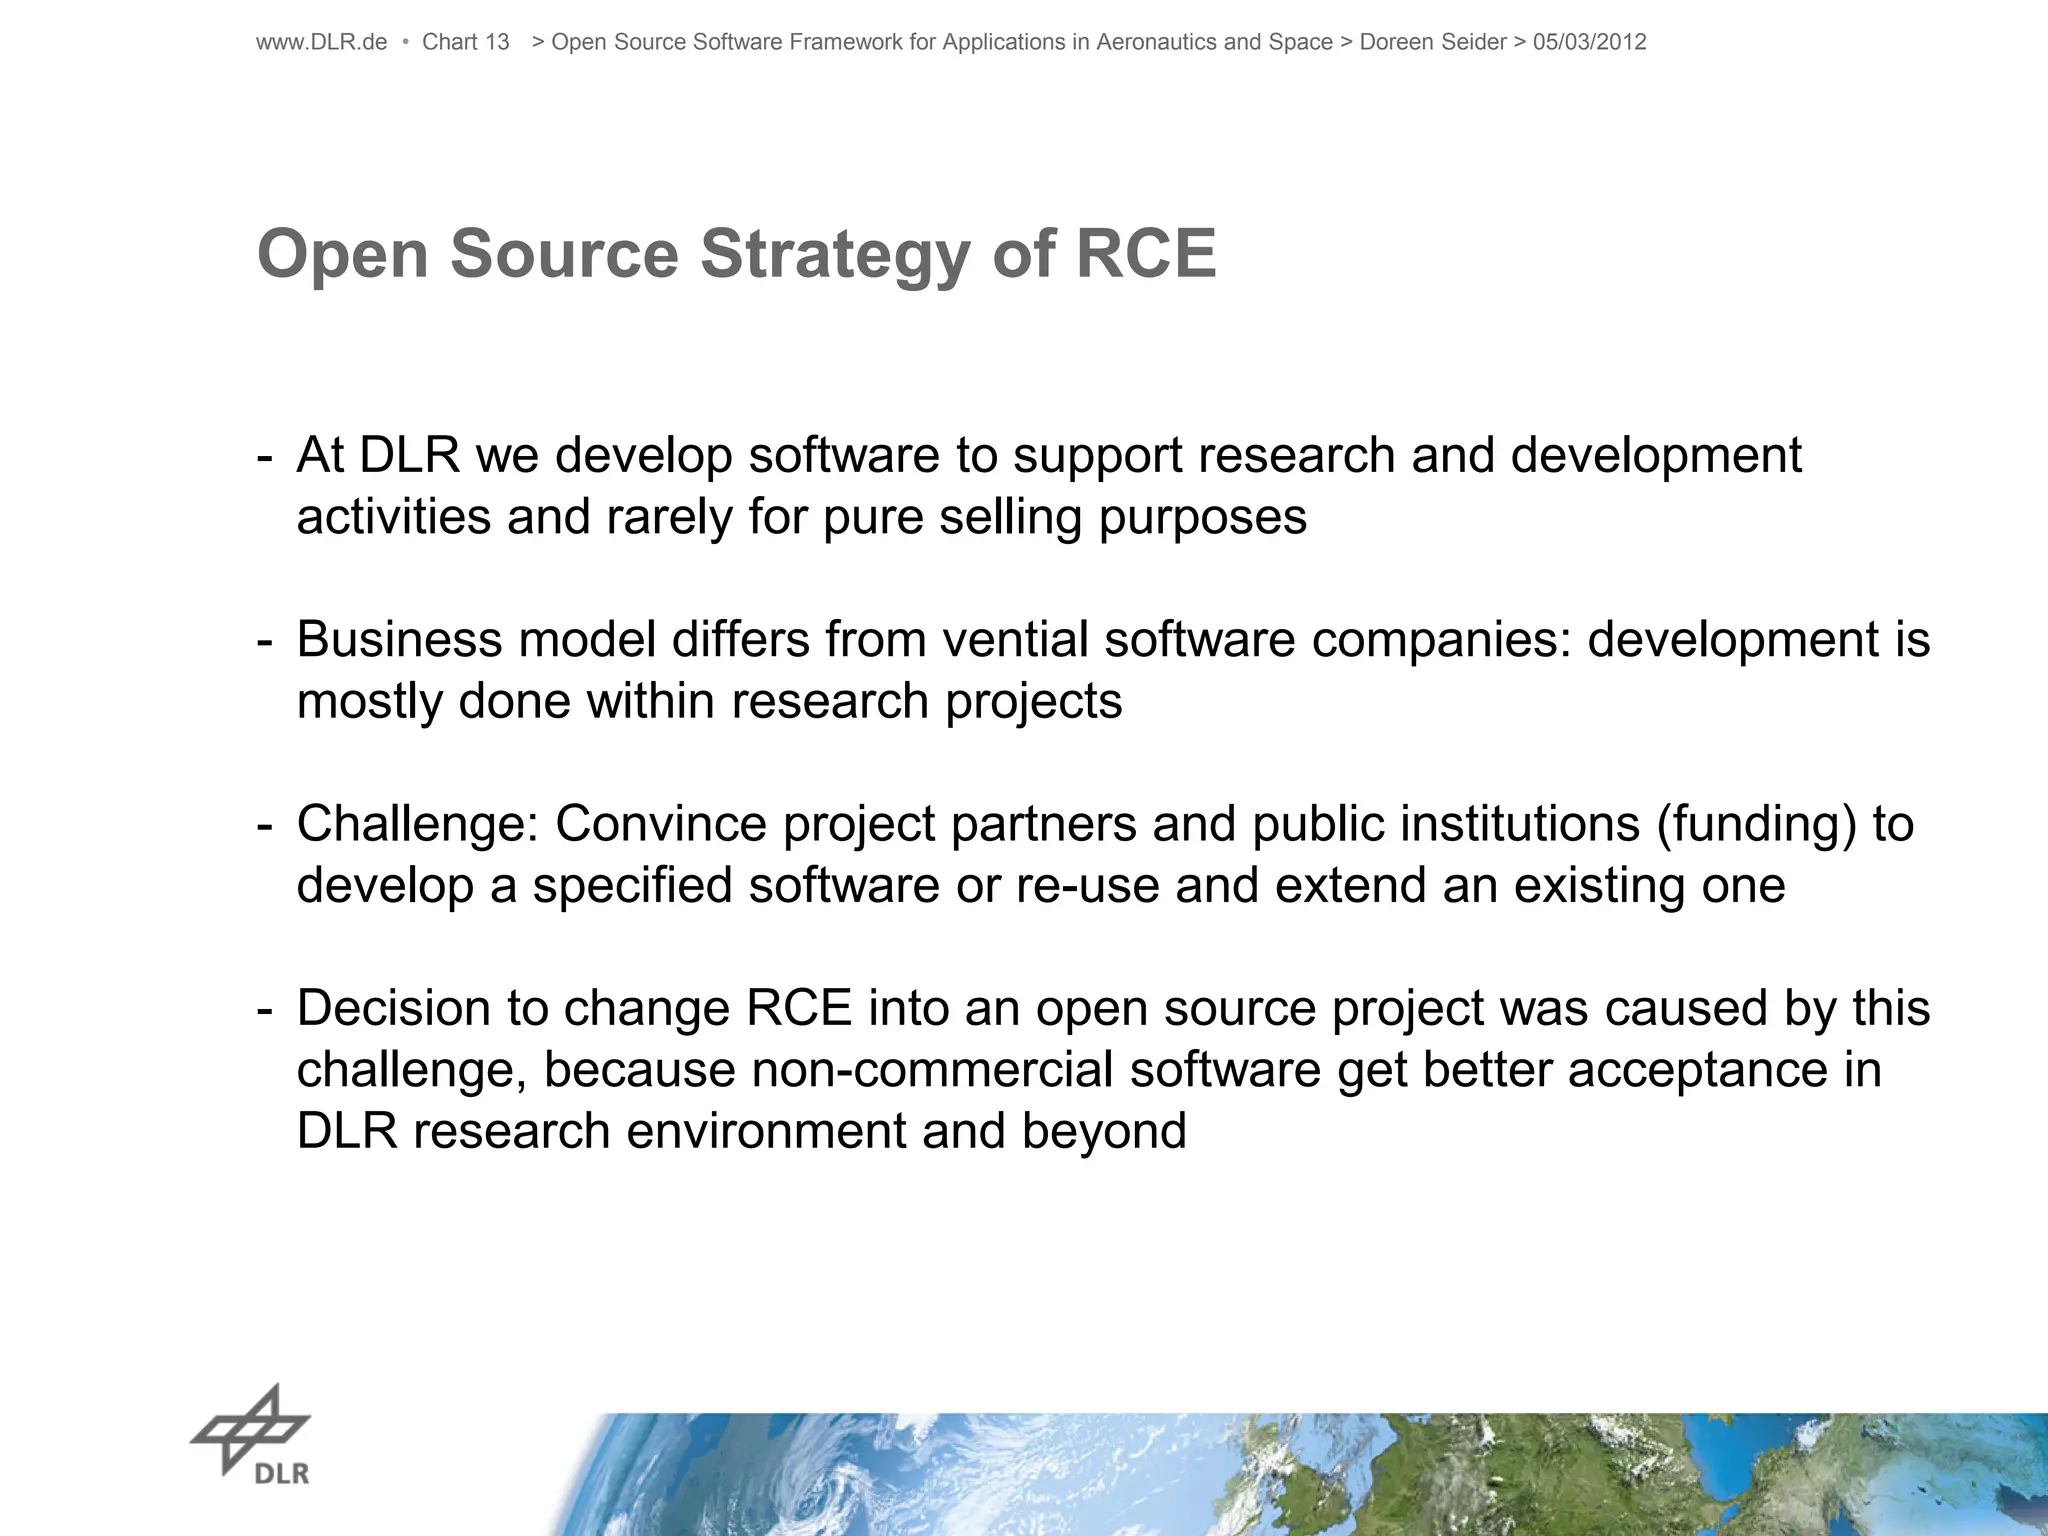Click the line 'mostly done within research projects'
The height and width of the screenshot is (1536, 2048).
coord(709,701)
